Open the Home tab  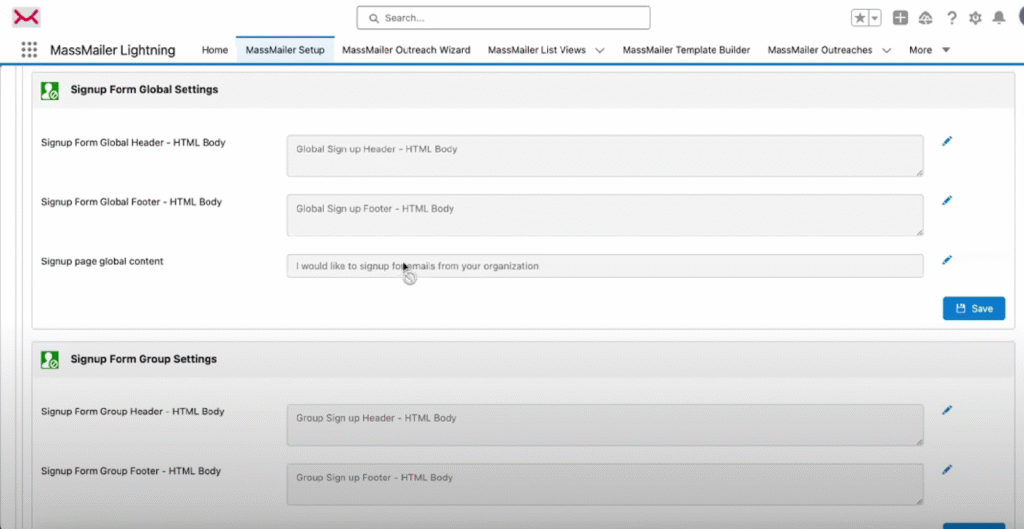(215, 50)
